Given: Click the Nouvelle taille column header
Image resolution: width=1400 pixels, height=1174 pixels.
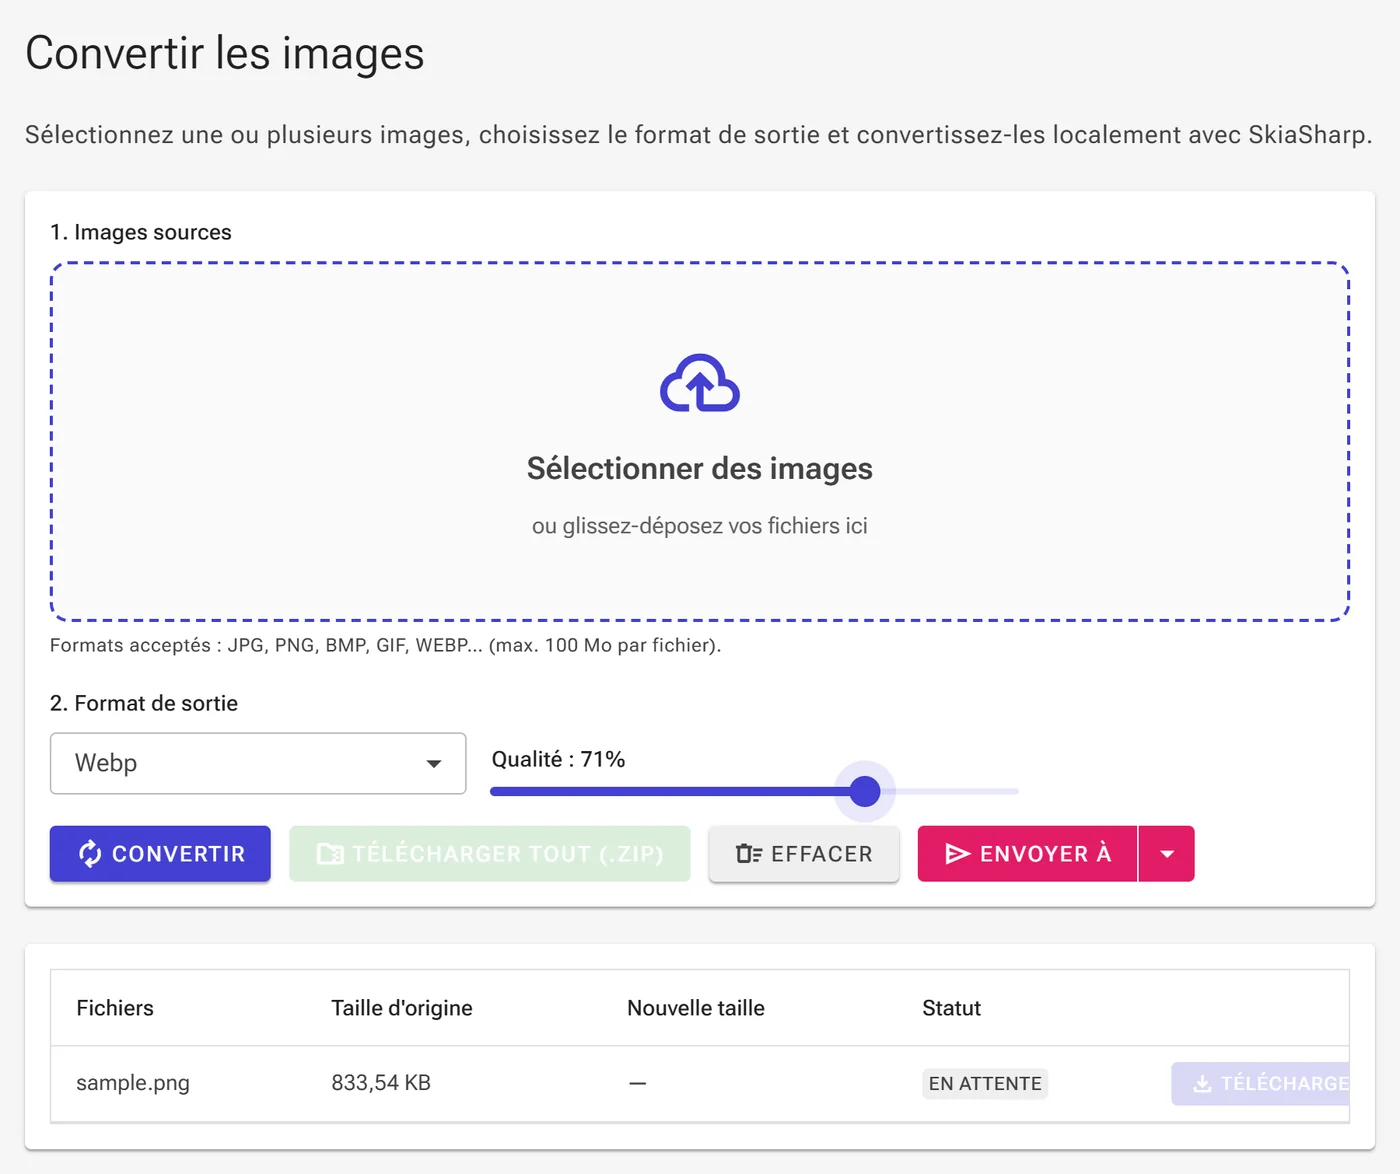Looking at the screenshot, I should (x=696, y=1008).
